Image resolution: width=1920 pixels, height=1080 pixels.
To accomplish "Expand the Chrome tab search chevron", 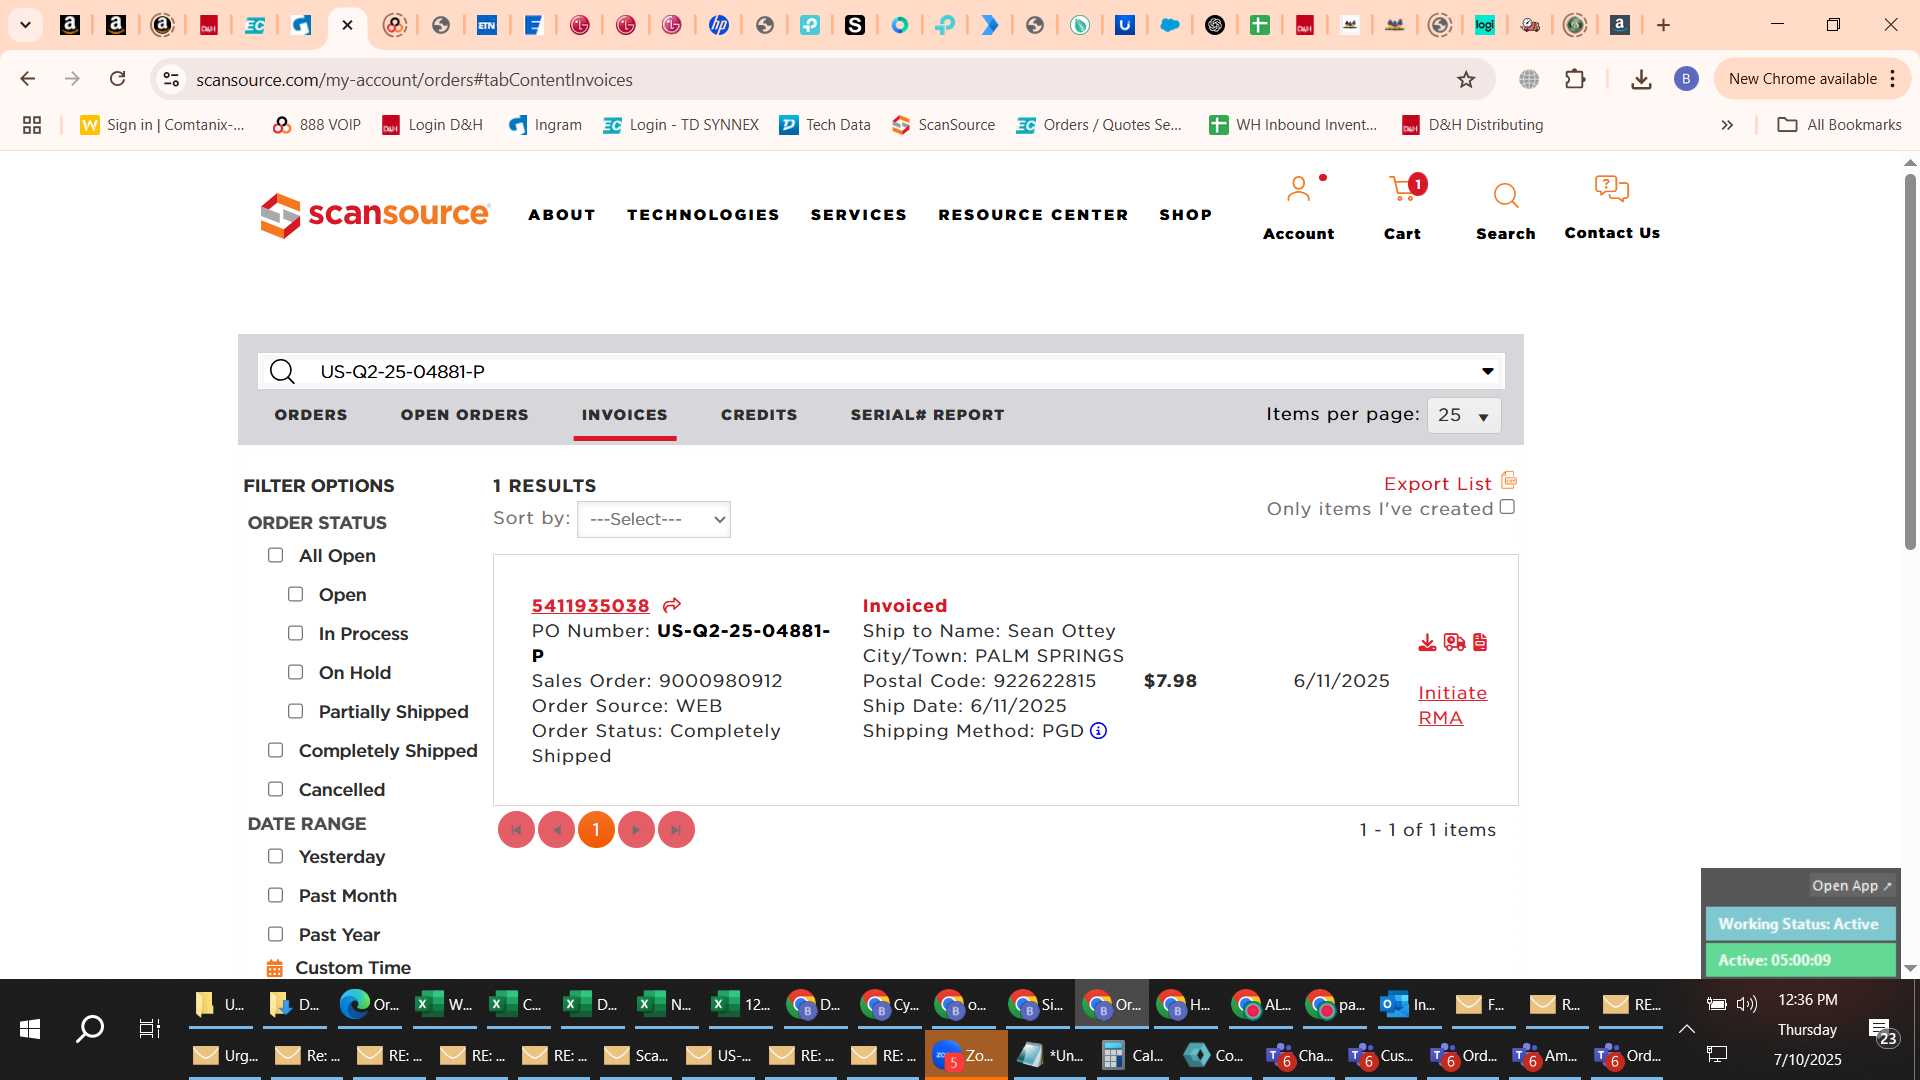I will pyautogui.click(x=25, y=25).
